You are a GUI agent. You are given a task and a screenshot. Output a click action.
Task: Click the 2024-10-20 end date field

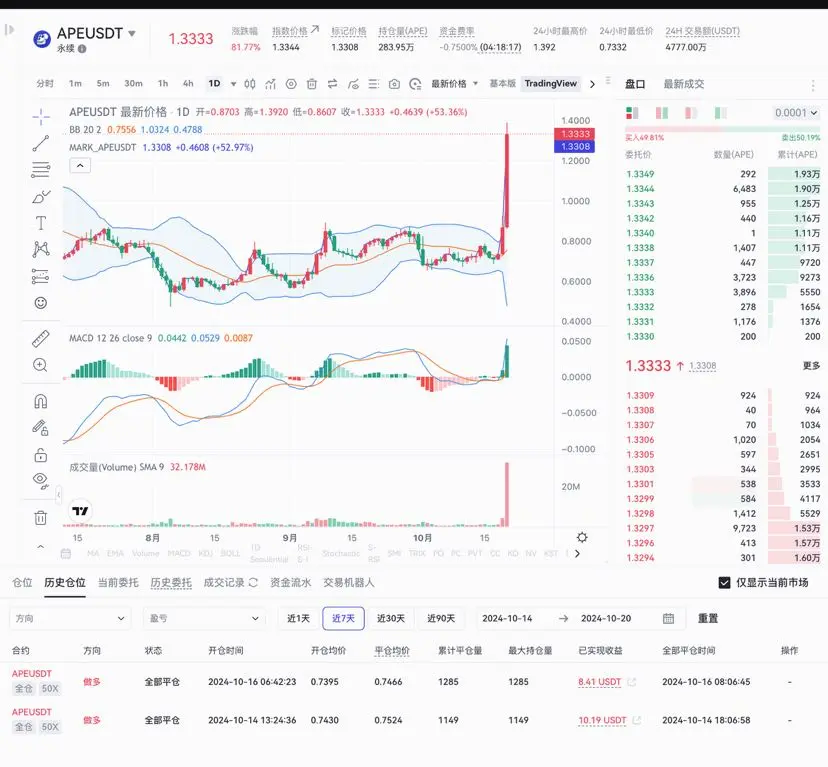pyautogui.click(x=606, y=619)
